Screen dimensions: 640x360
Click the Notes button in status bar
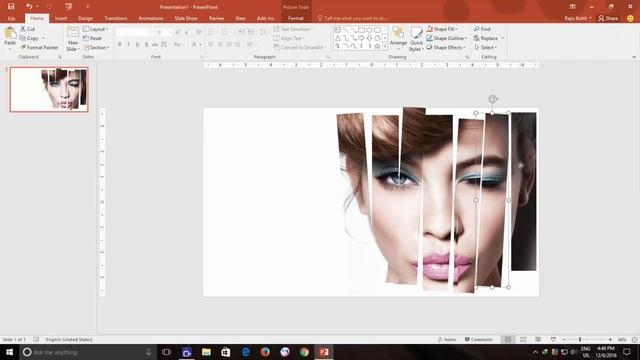(x=447, y=340)
